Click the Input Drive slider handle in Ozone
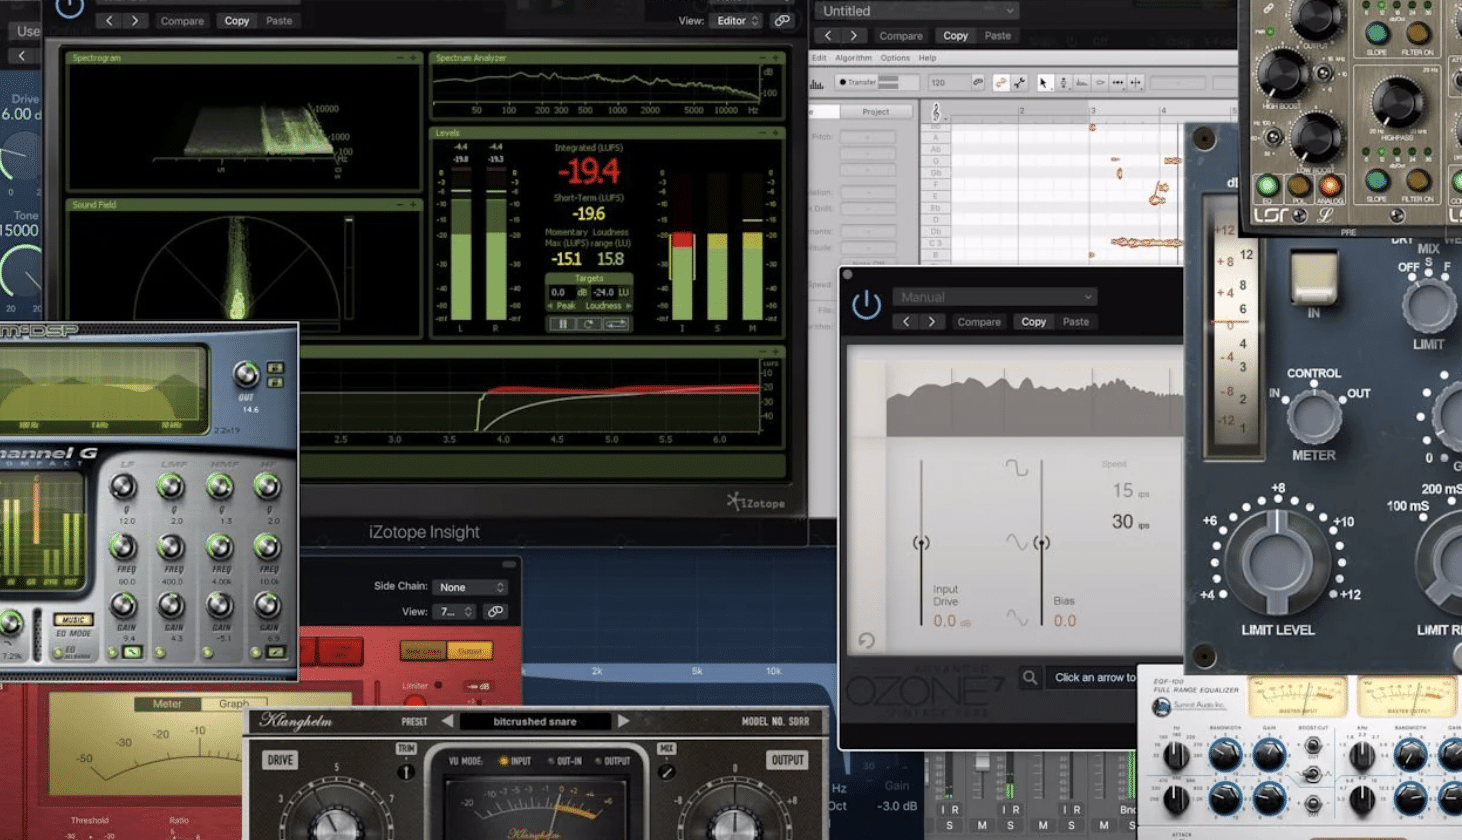This screenshot has width=1462, height=840. [921, 543]
